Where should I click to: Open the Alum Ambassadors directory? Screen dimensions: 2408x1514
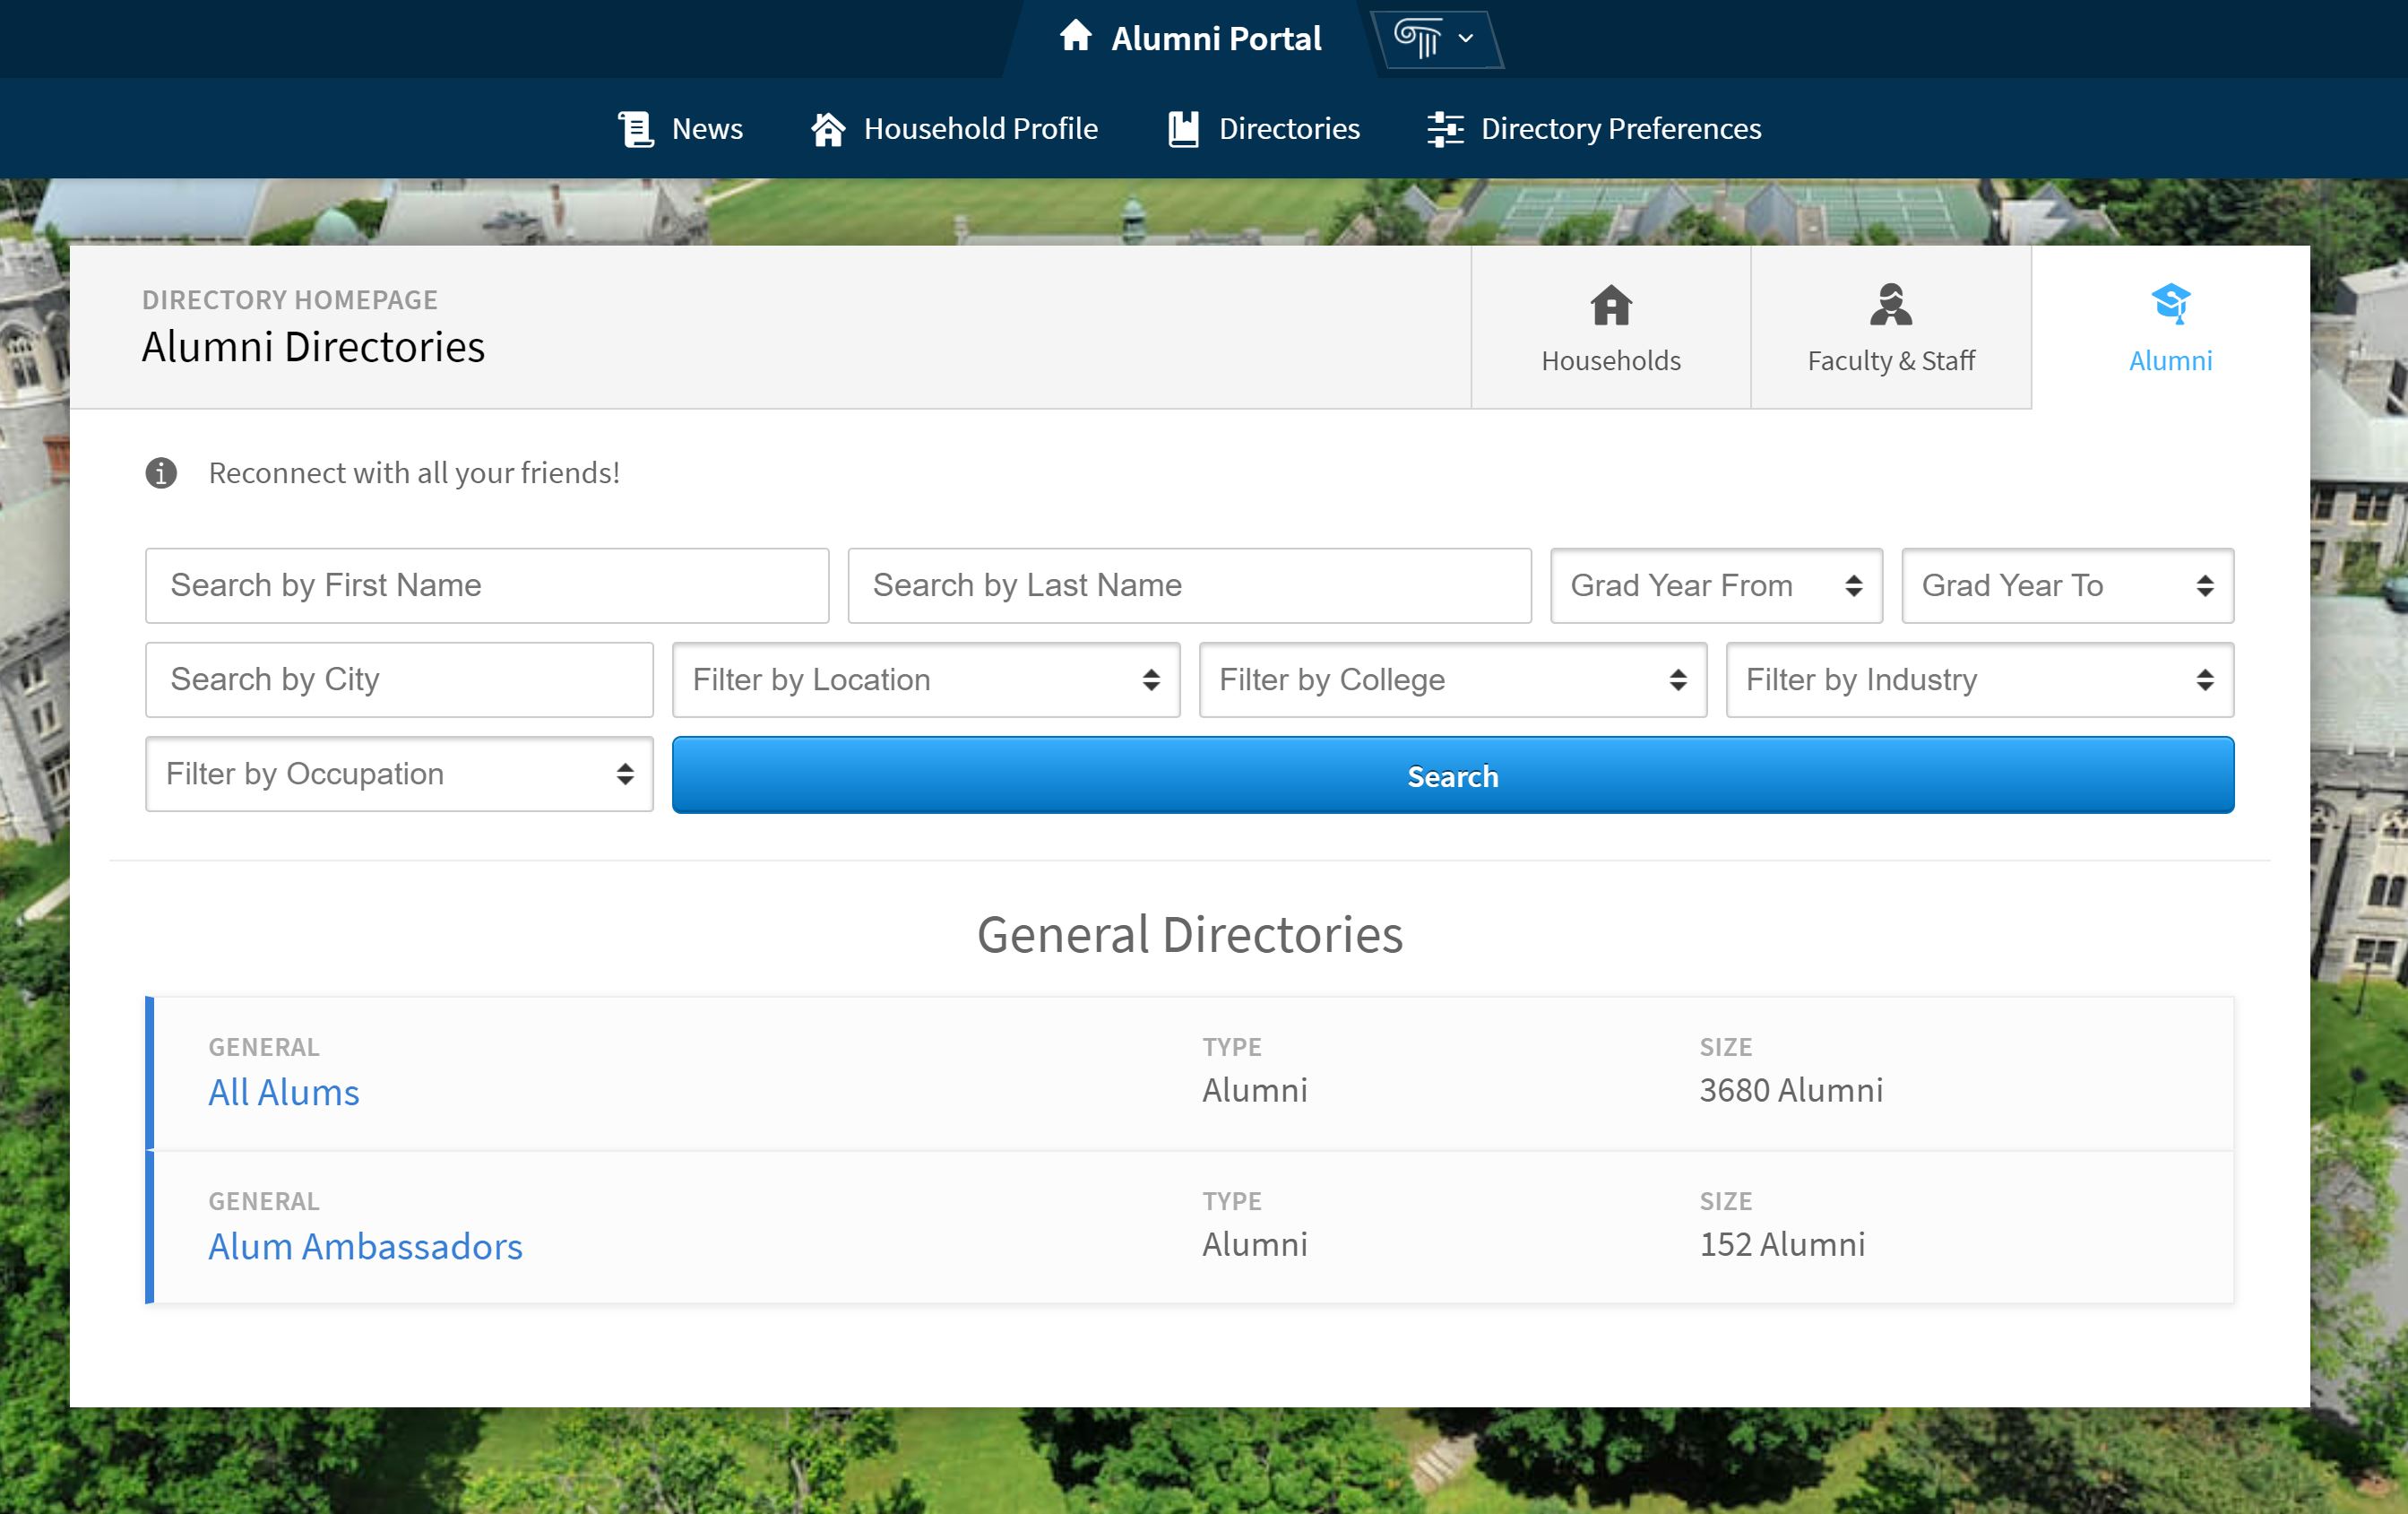click(365, 1246)
